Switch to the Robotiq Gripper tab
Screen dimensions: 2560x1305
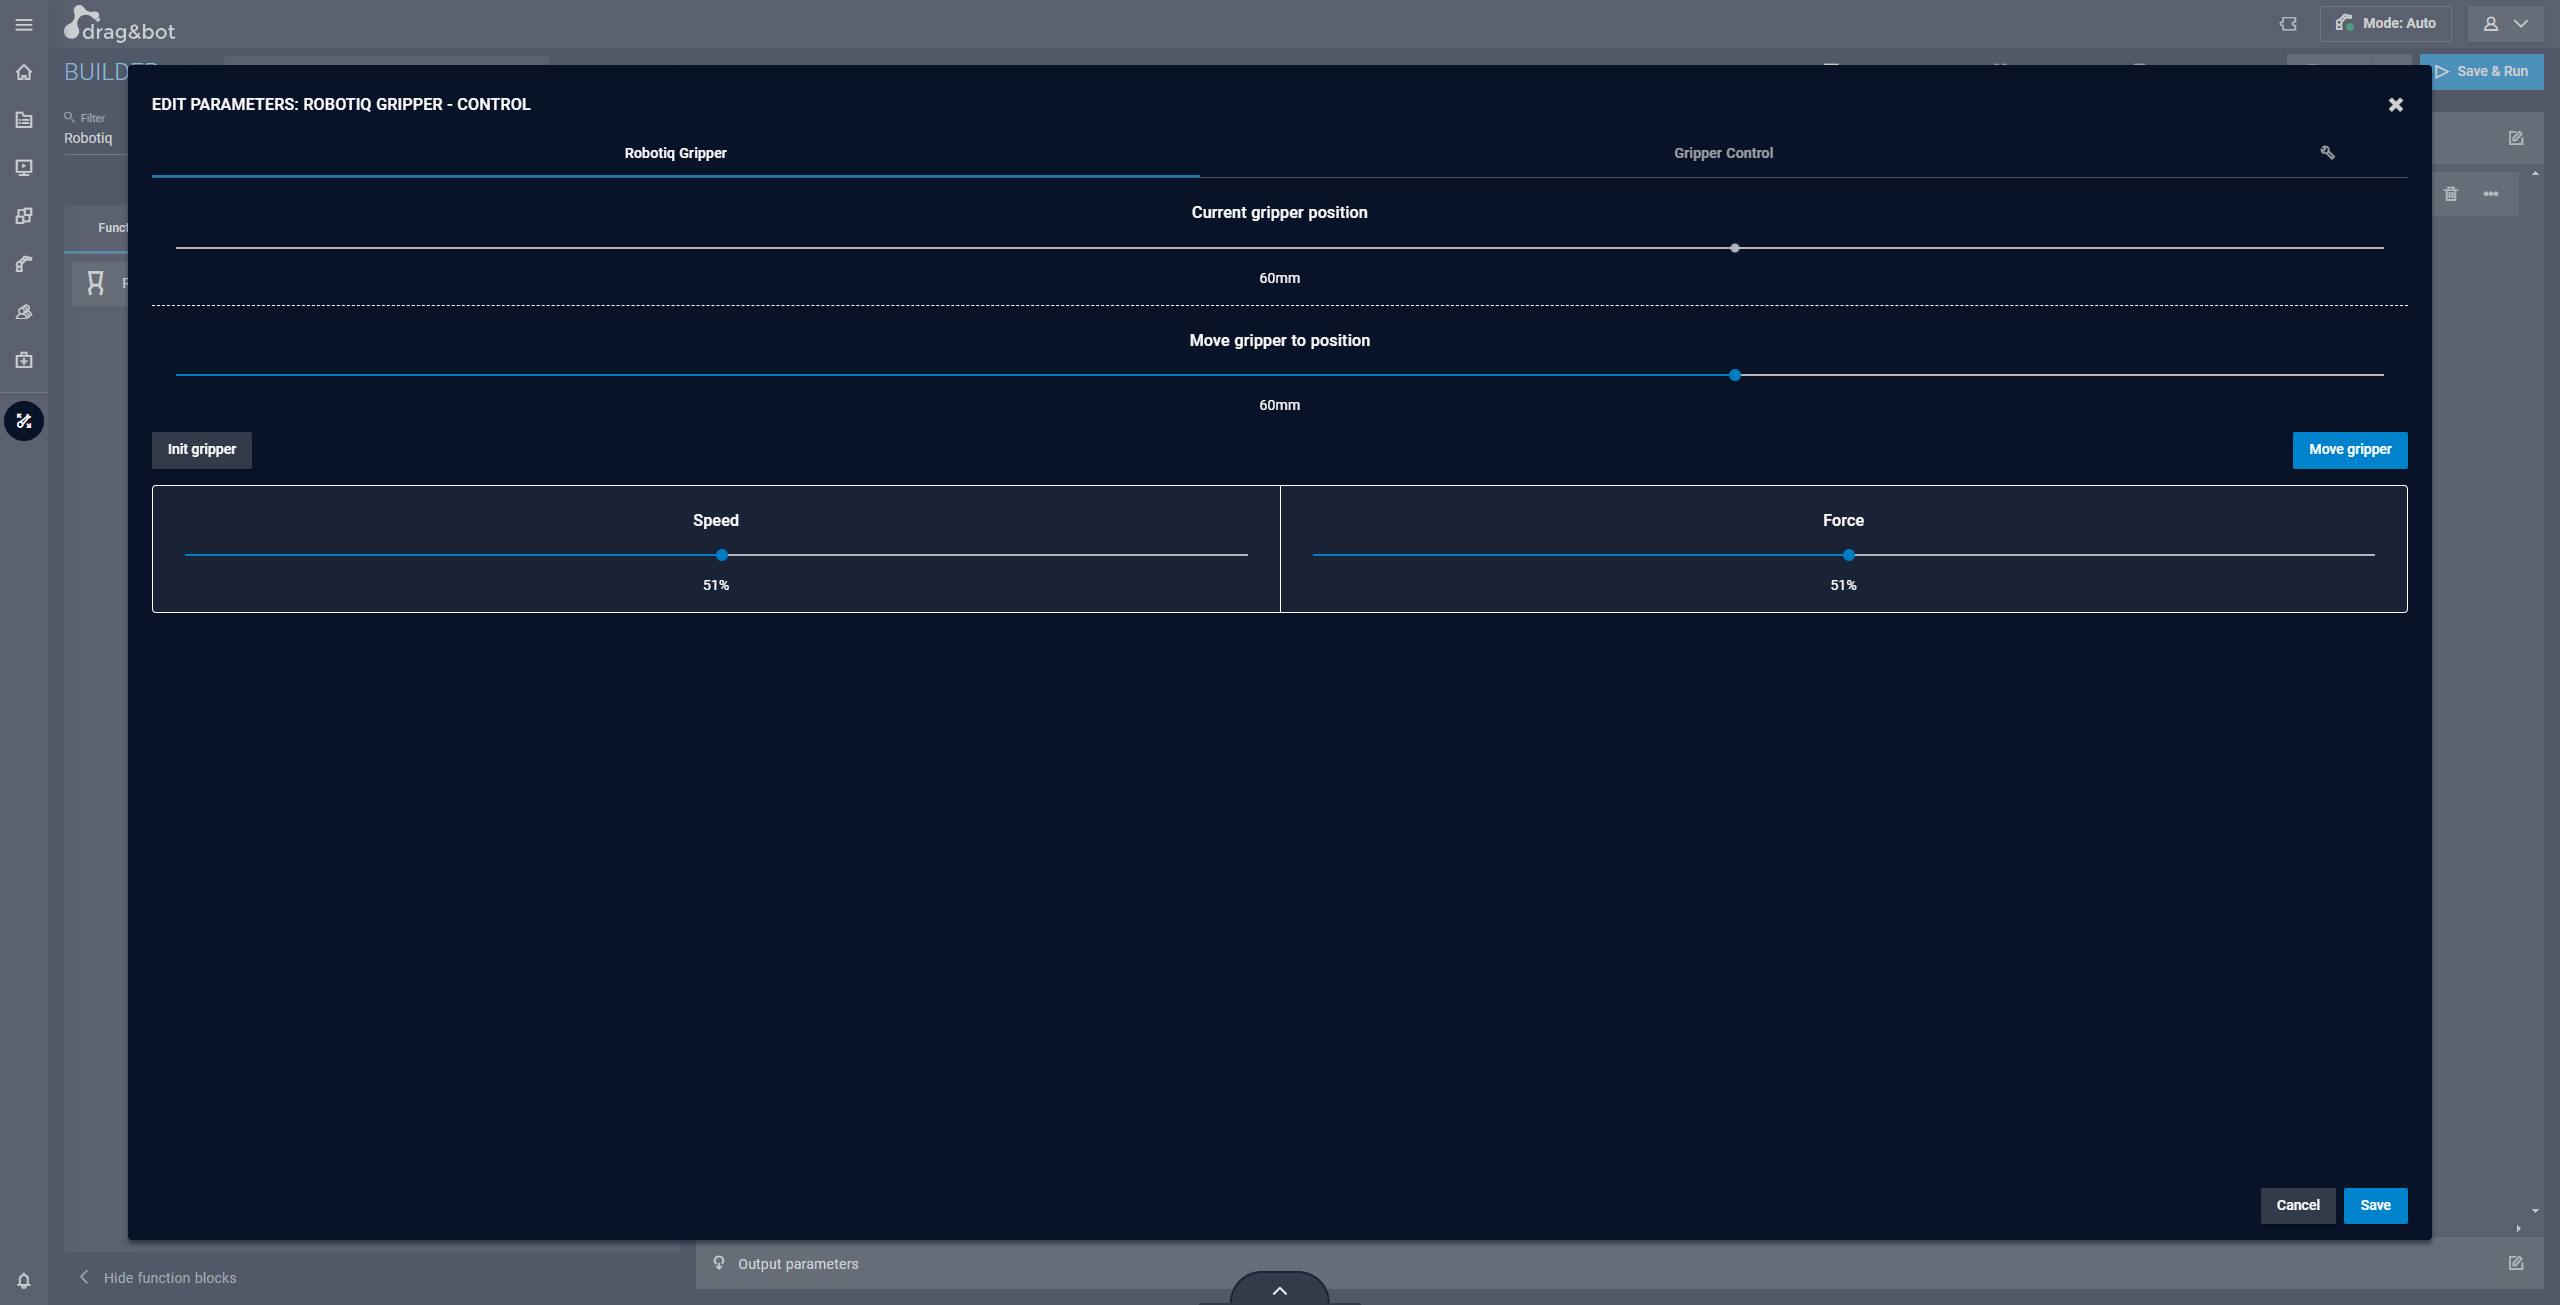pyautogui.click(x=675, y=153)
